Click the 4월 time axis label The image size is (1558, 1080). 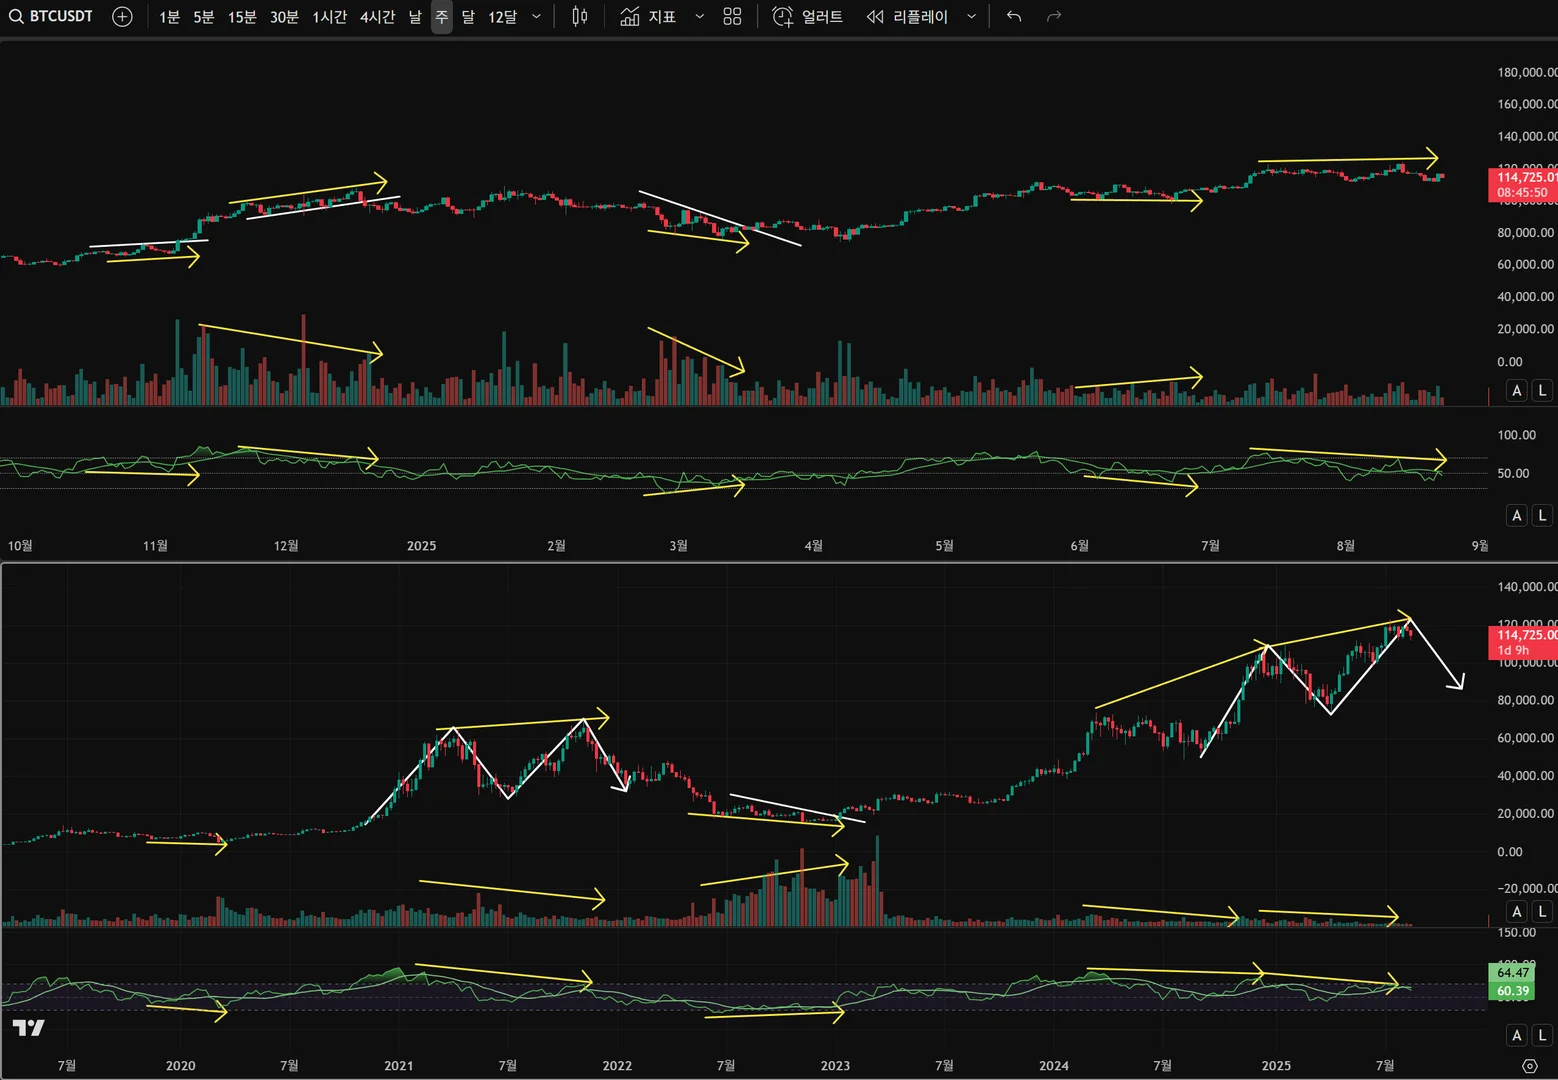click(814, 546)
